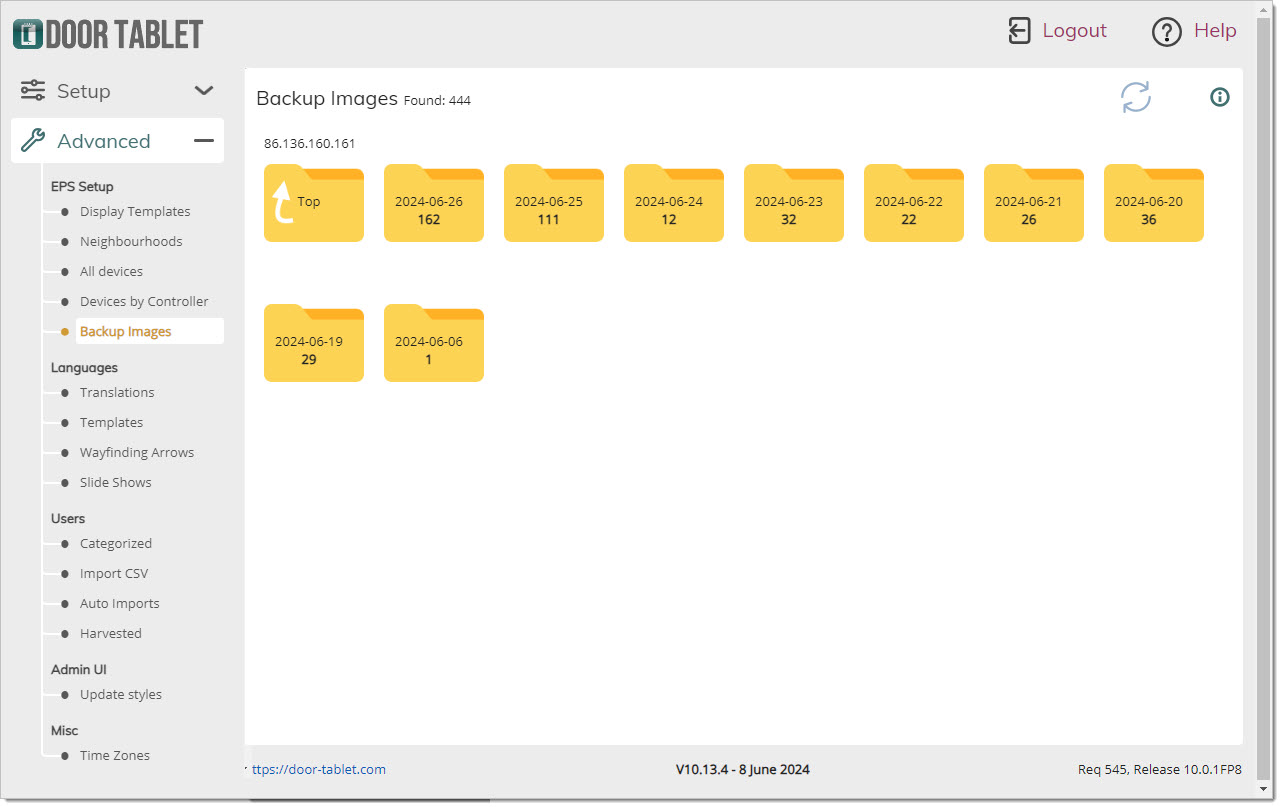Open the Time Zones setting
The image size is (1281, 807).
[x=115, y=756]
